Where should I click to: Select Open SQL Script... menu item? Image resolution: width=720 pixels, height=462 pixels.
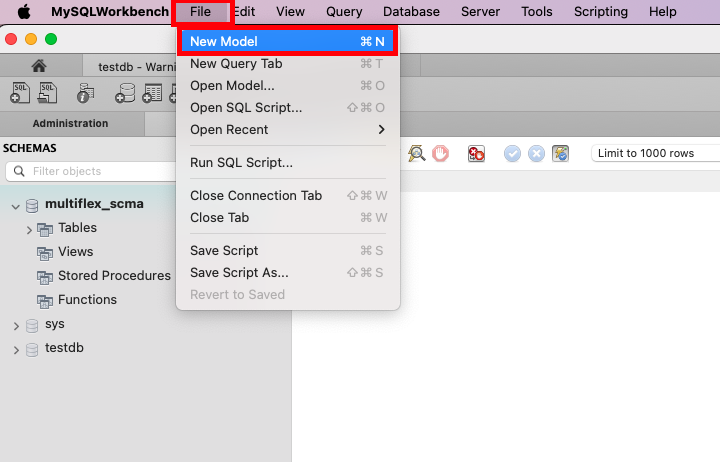(287, 107)
